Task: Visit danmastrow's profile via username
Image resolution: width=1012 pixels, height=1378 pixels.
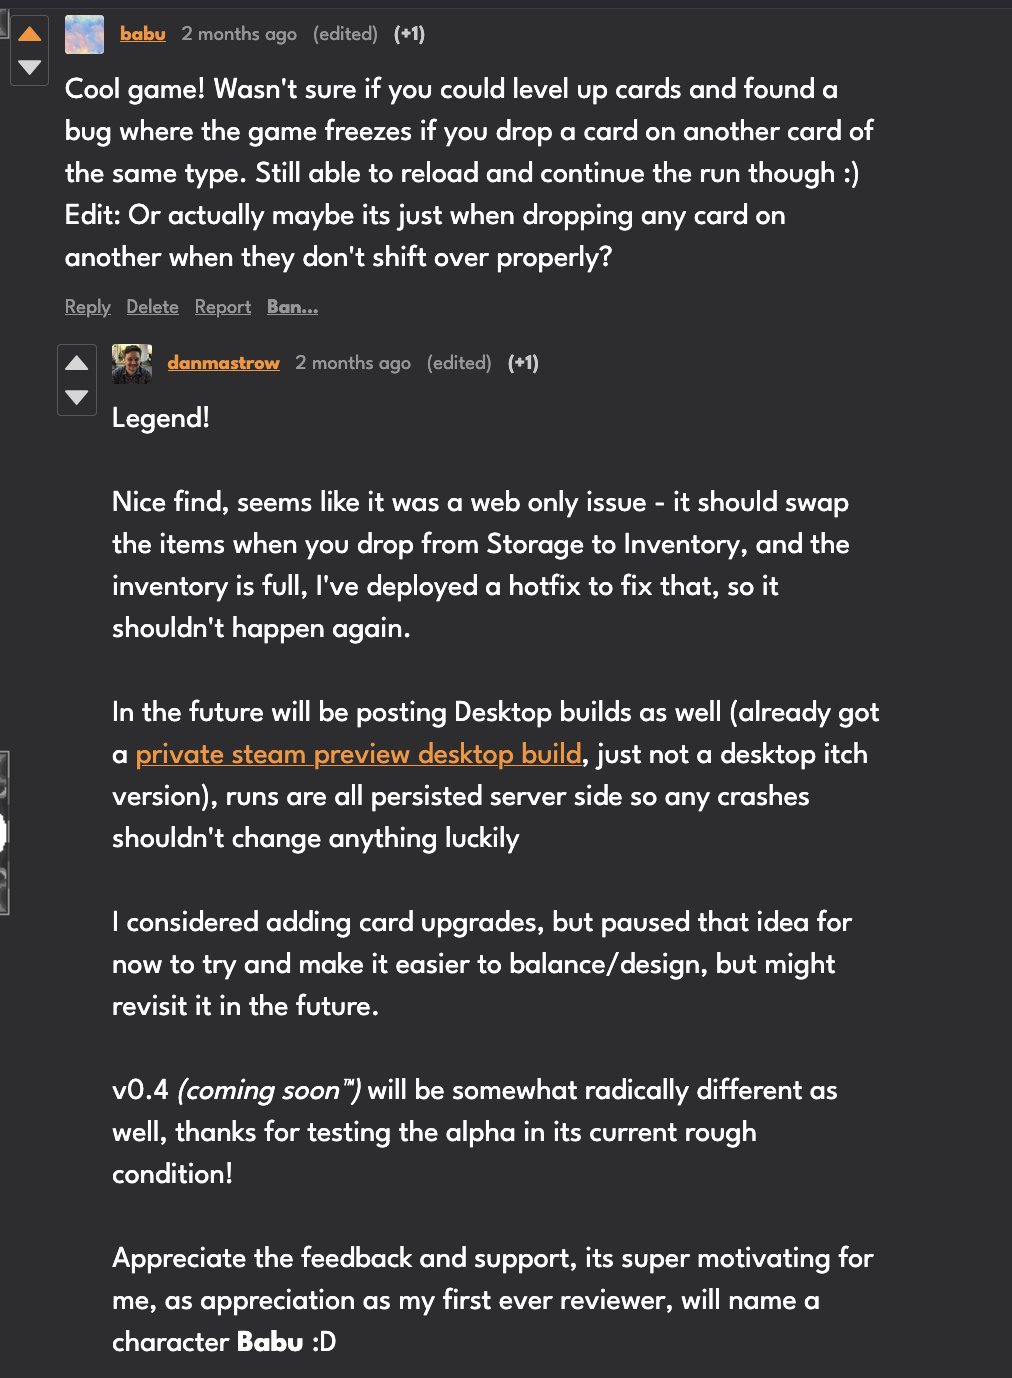Action: (x=223, y=363)
